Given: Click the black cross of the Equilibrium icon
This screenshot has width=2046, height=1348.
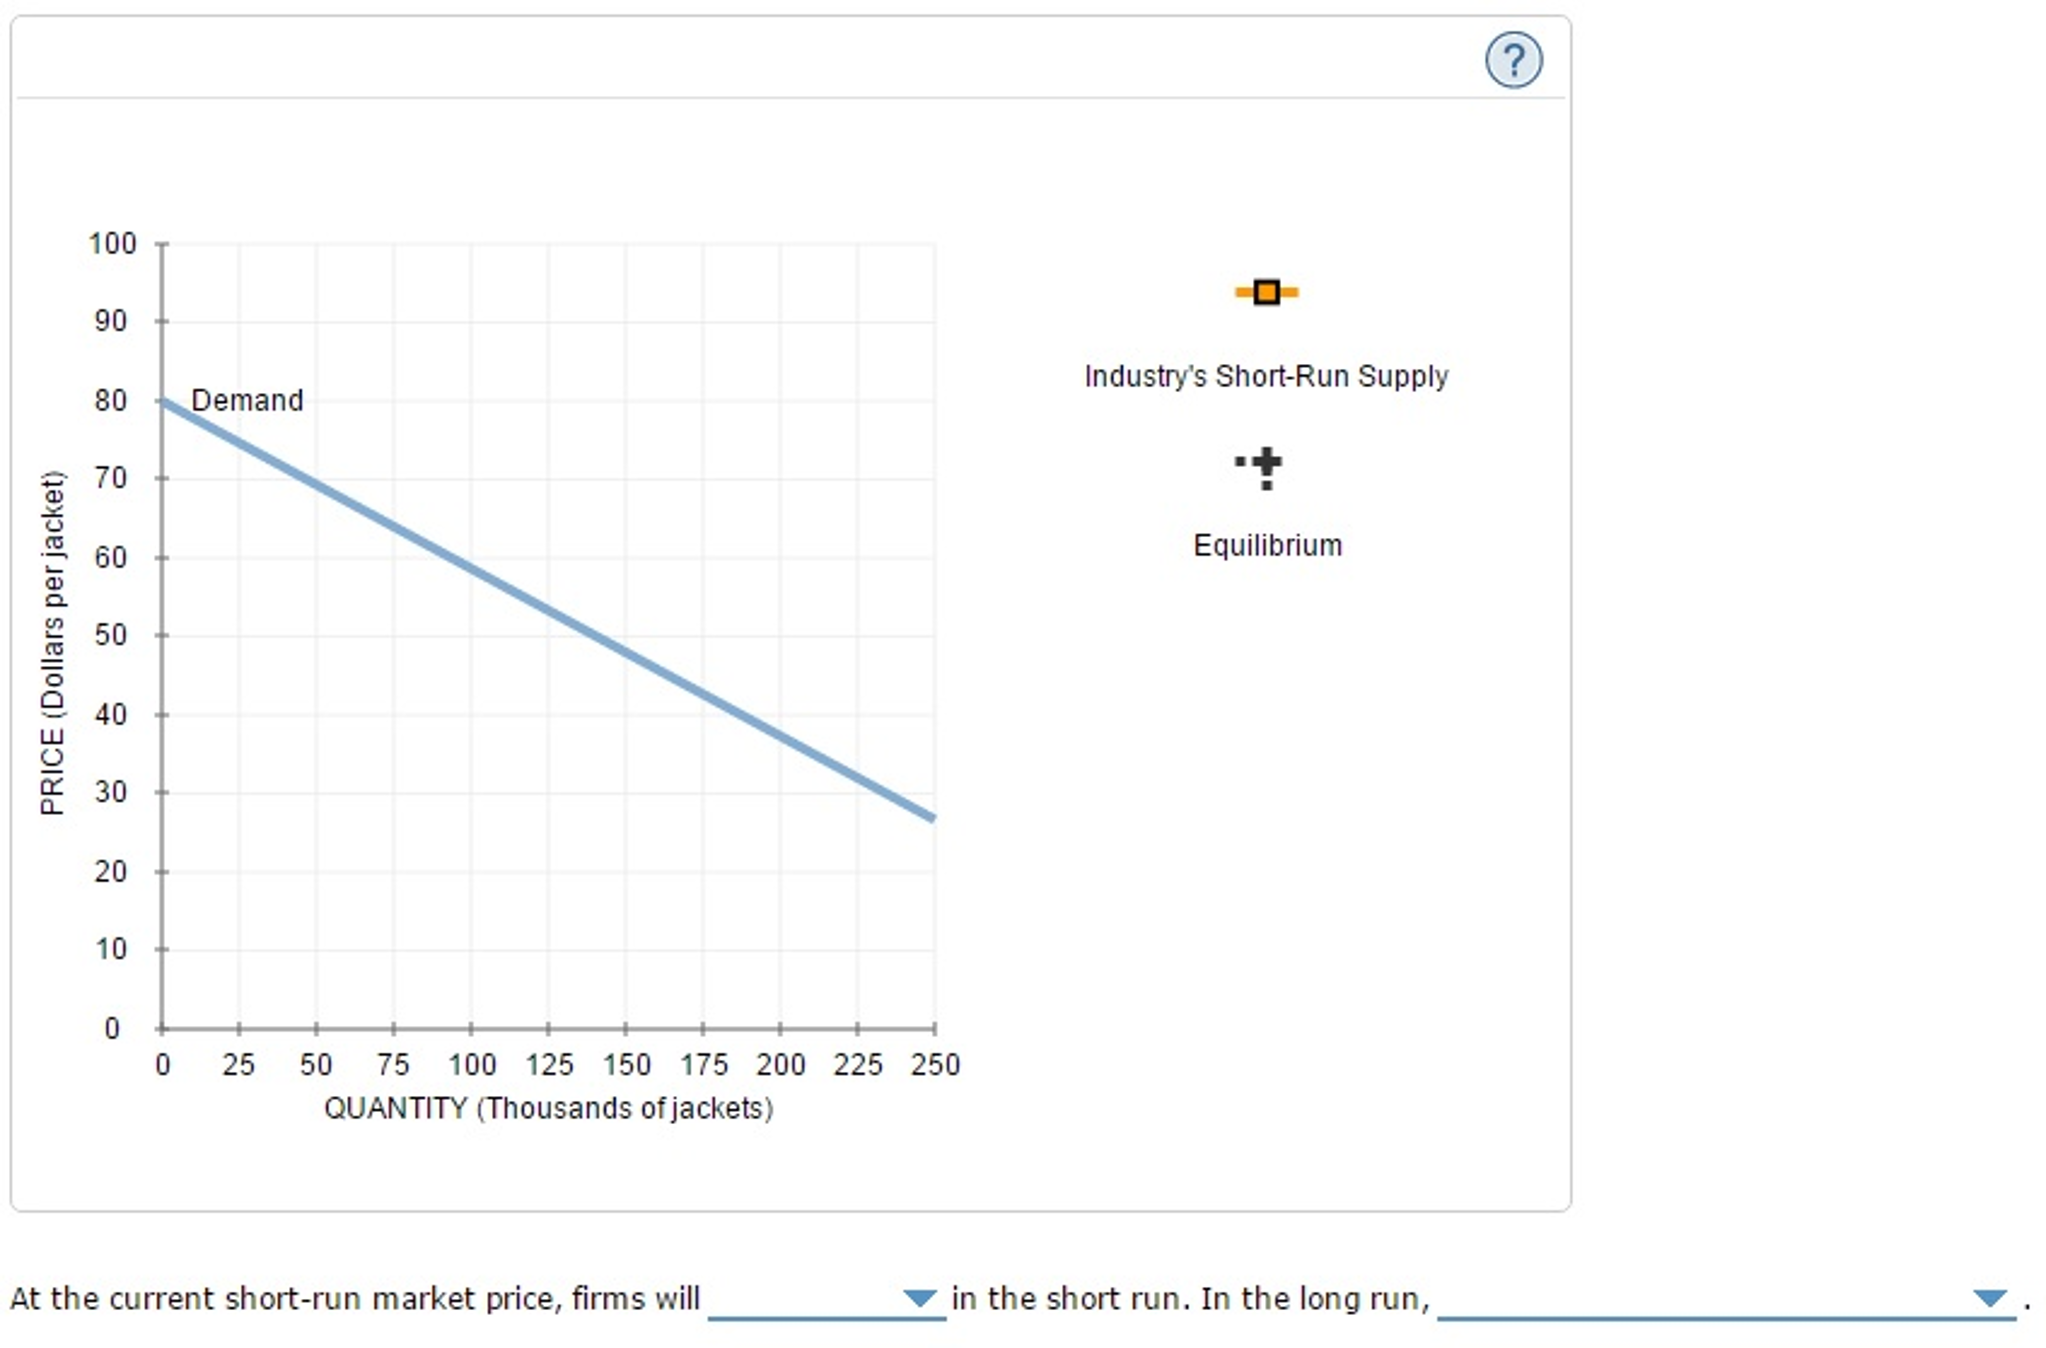Looking at the screenshot, I should tap(1267, 462).
